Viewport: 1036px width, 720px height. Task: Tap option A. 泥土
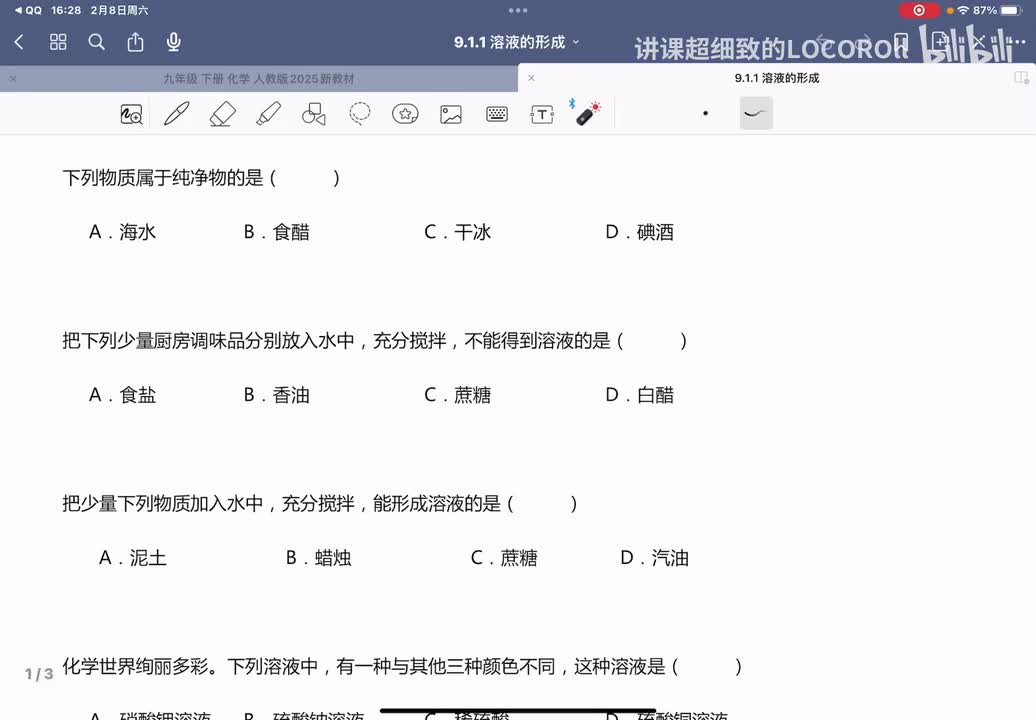132,558
